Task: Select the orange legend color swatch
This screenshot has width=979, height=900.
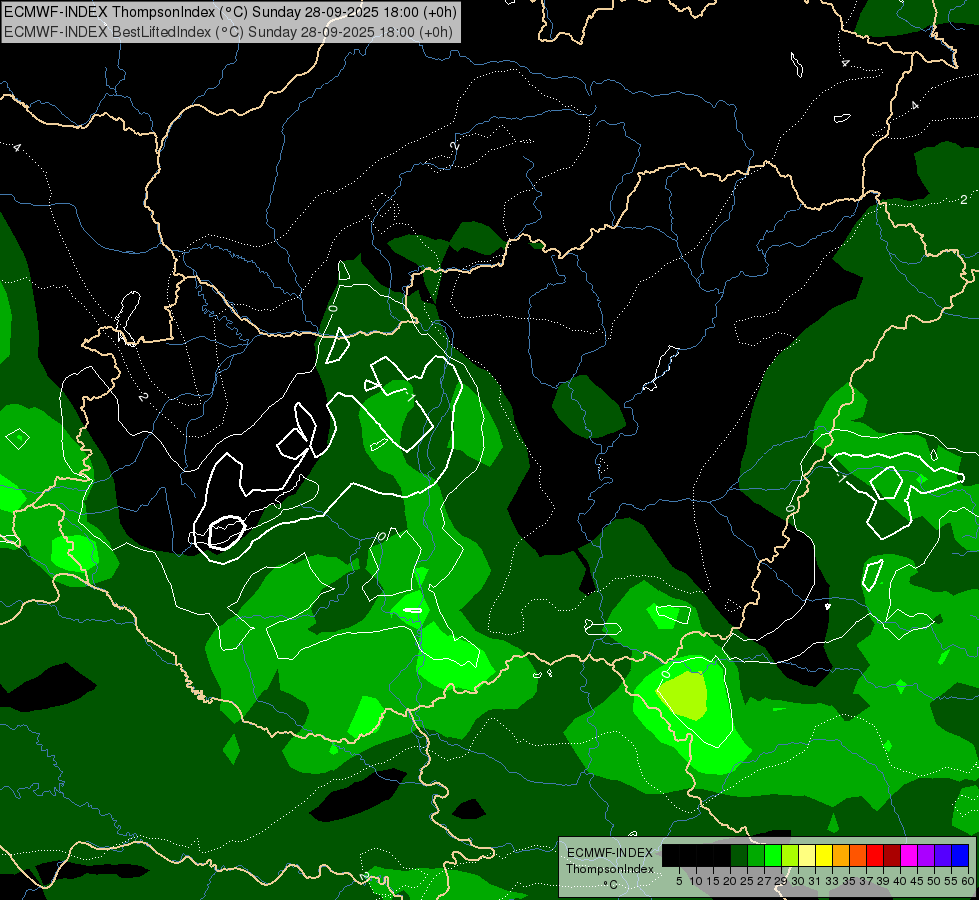Action: tap(841, 855)
